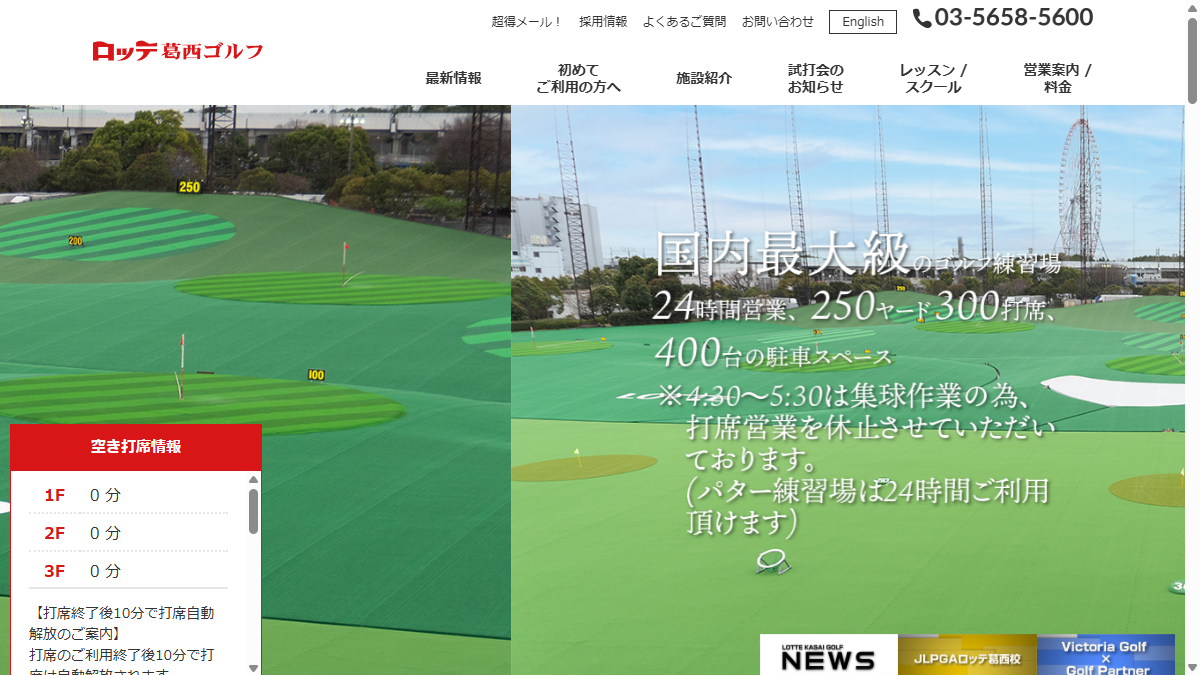The width and height of the screenshot is (1200, 675).
Task: Open the 営業案内 / 料金 menu
Action: pyautogui.click(x=1057, y=78)
